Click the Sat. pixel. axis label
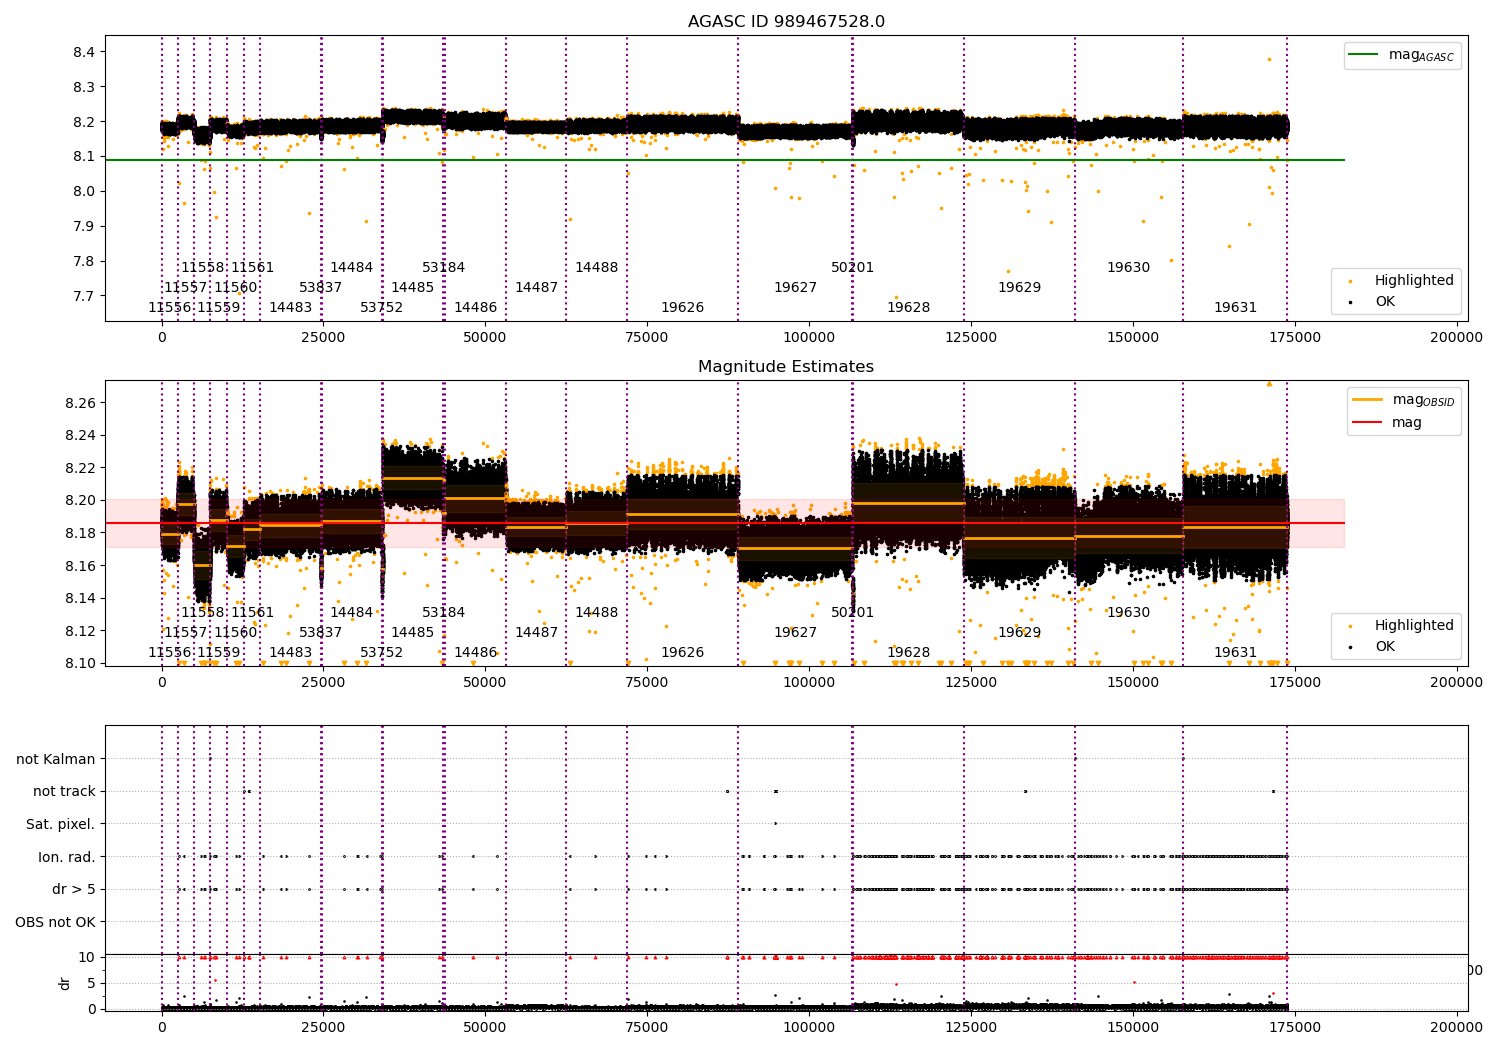The image size is (1500, 1050). (x=60, y=824)
